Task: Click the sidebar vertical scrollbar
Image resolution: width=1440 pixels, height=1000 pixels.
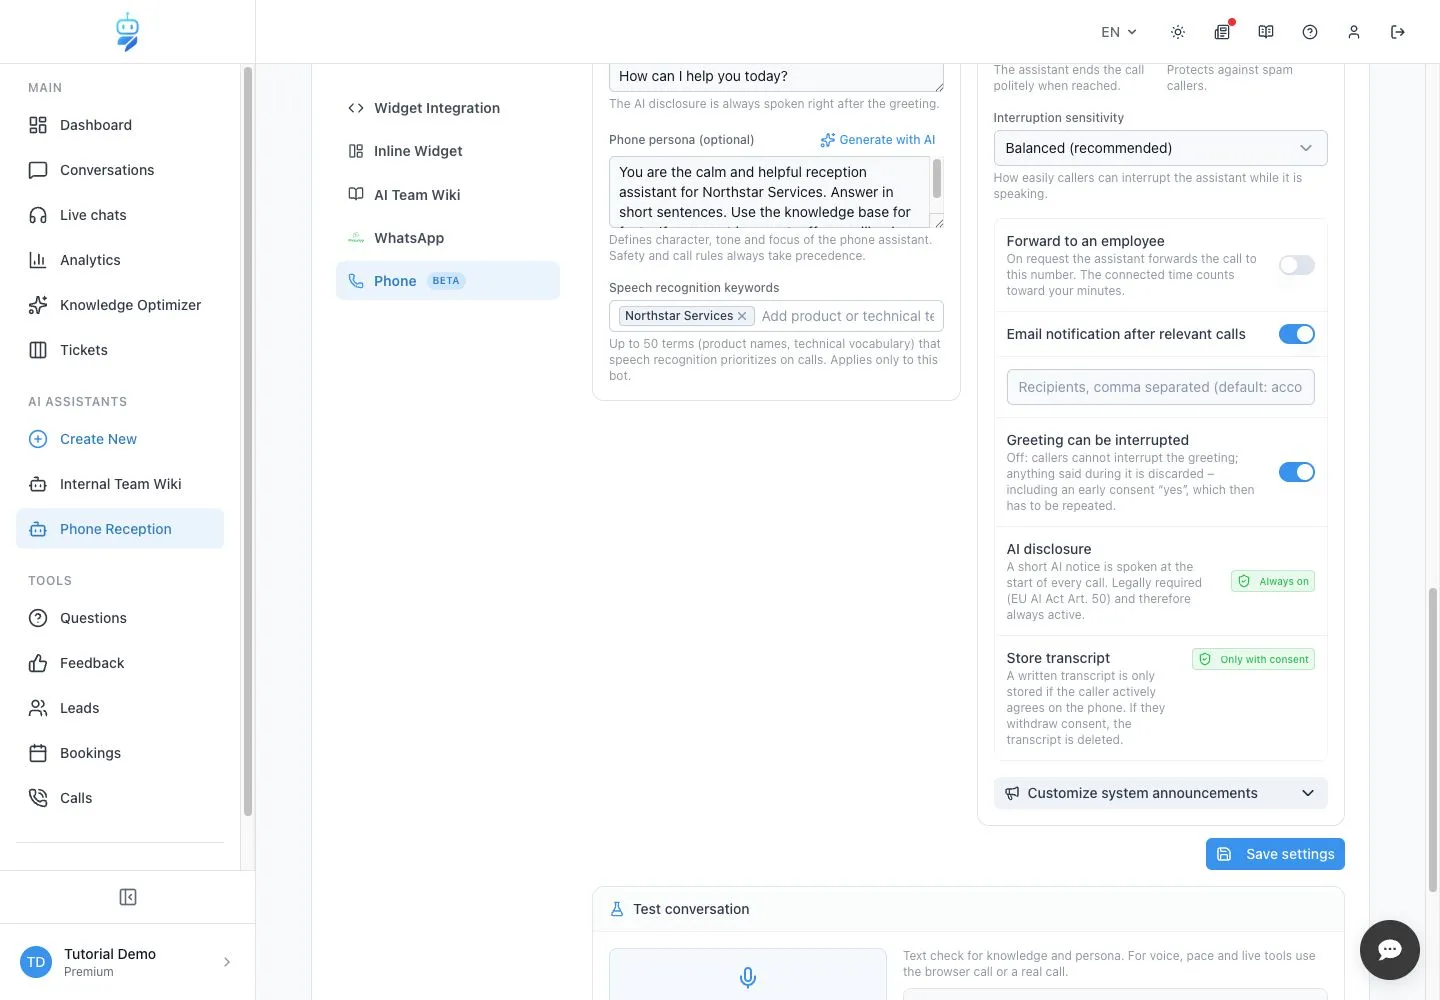Action: click(x=248, y=442)
